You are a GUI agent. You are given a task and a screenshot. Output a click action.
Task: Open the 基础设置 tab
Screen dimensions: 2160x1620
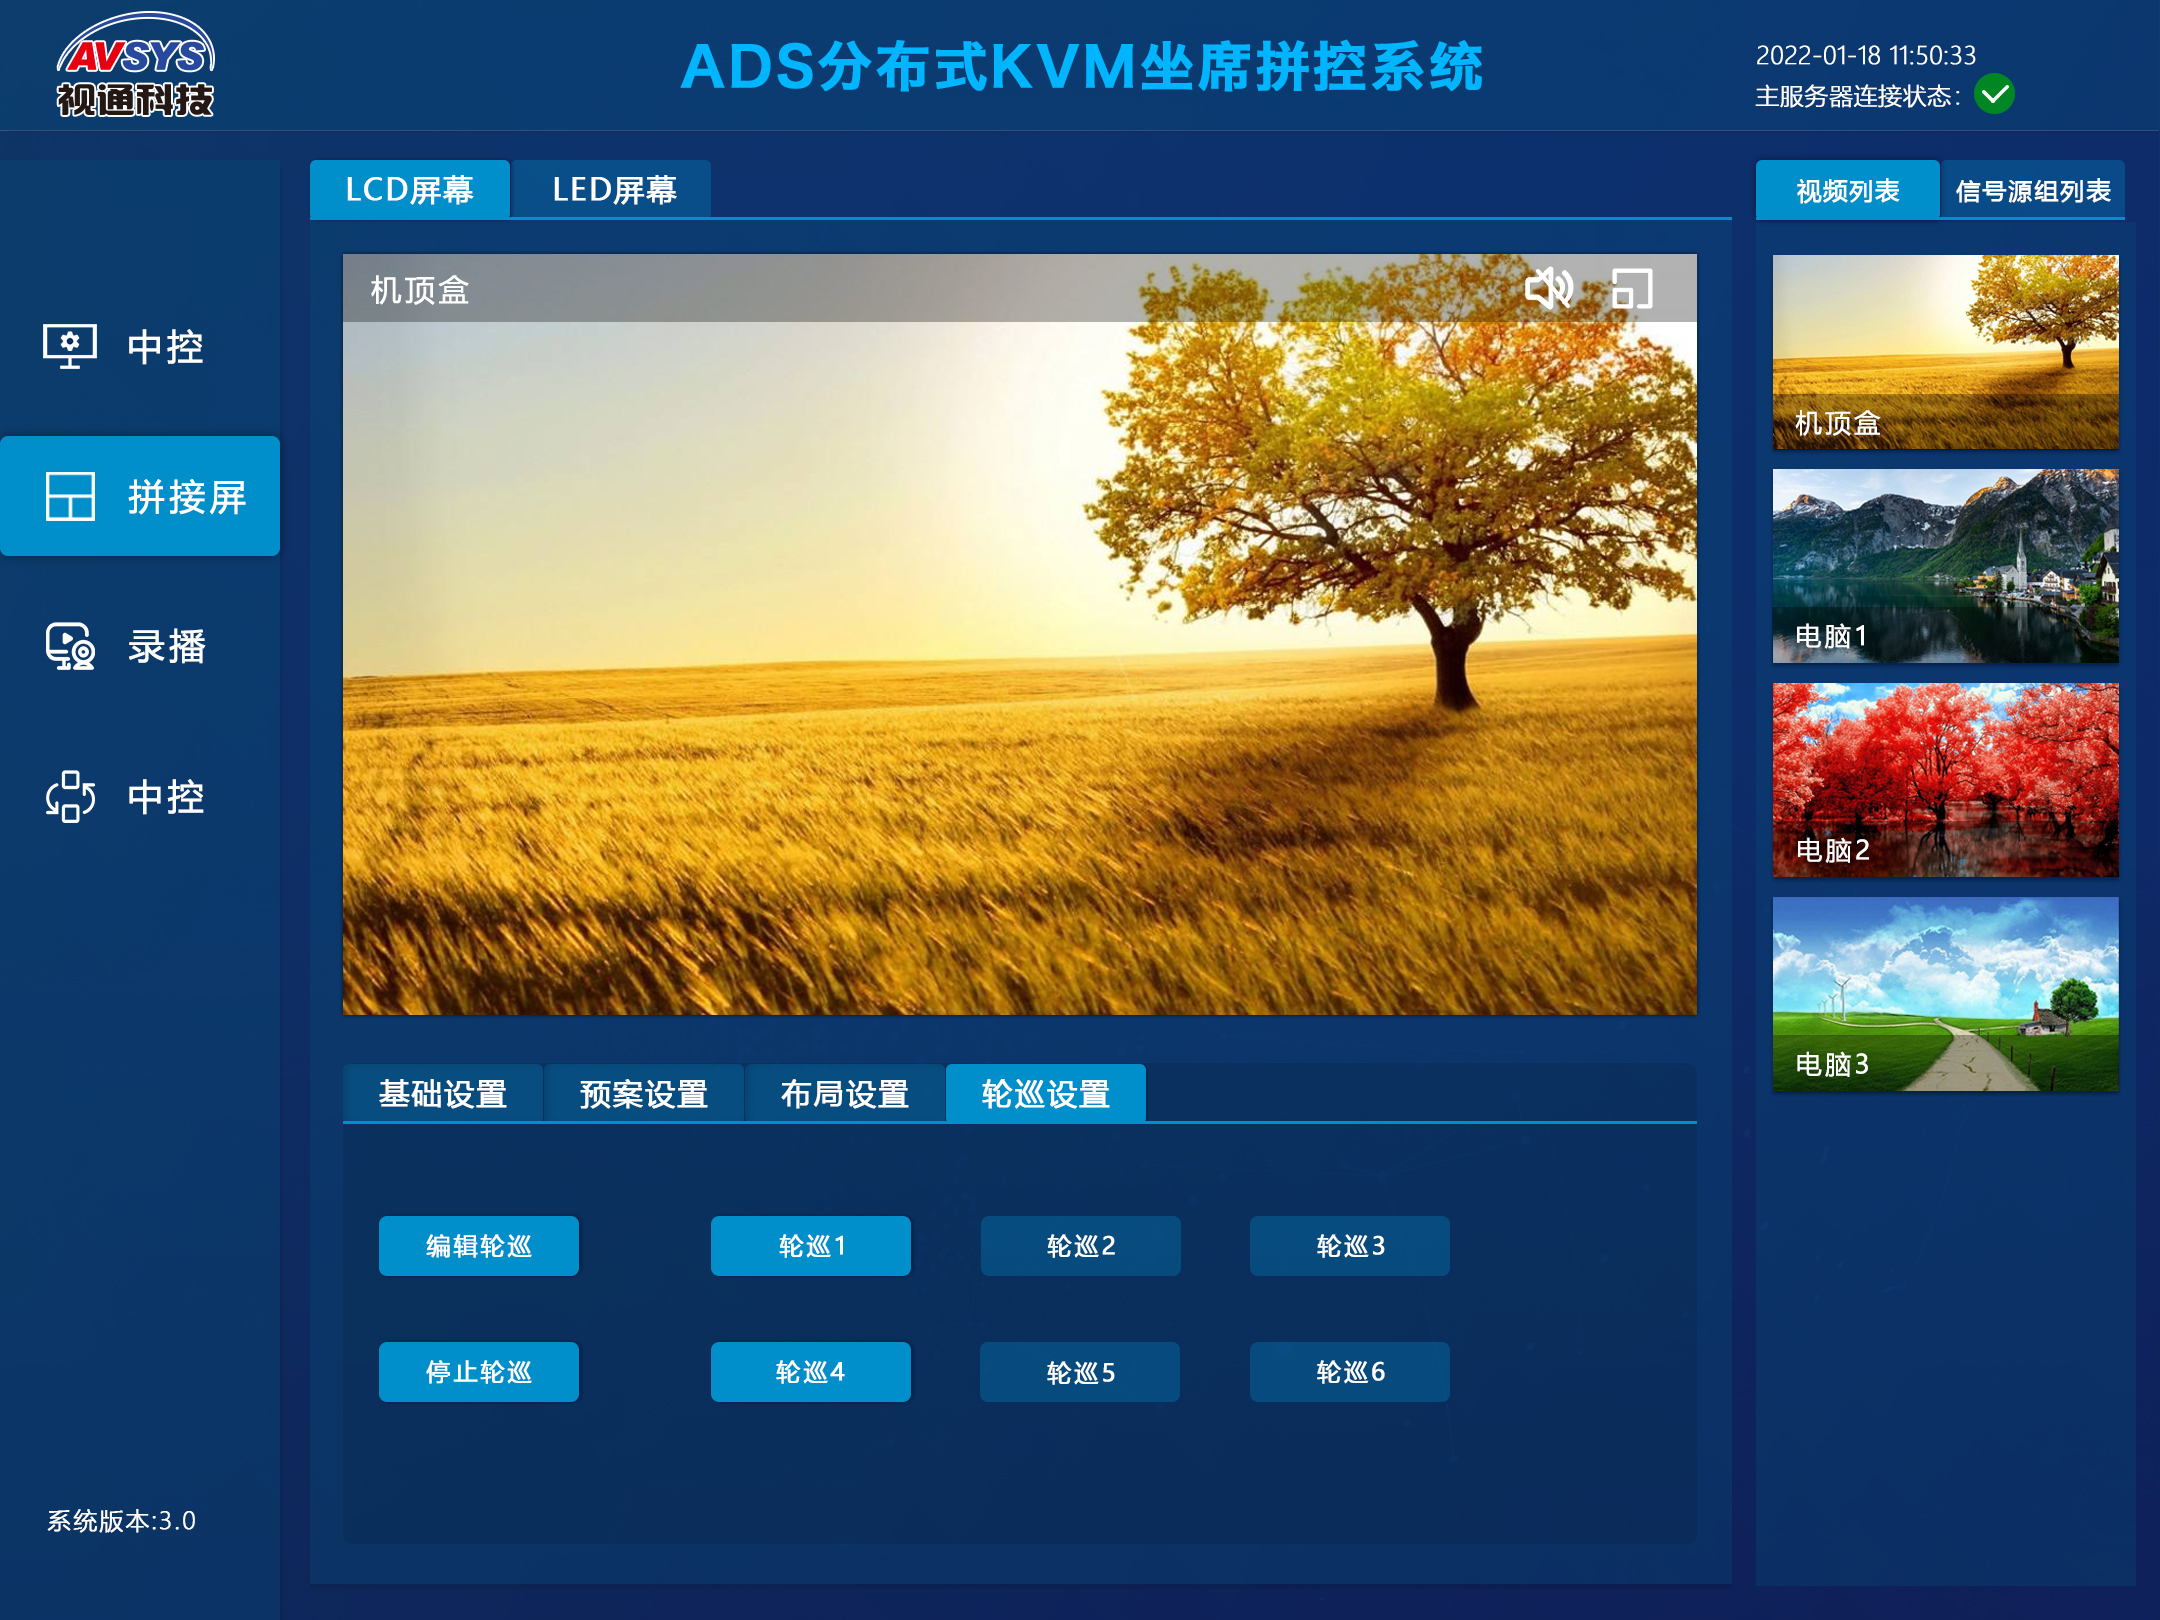(443, 1093)
